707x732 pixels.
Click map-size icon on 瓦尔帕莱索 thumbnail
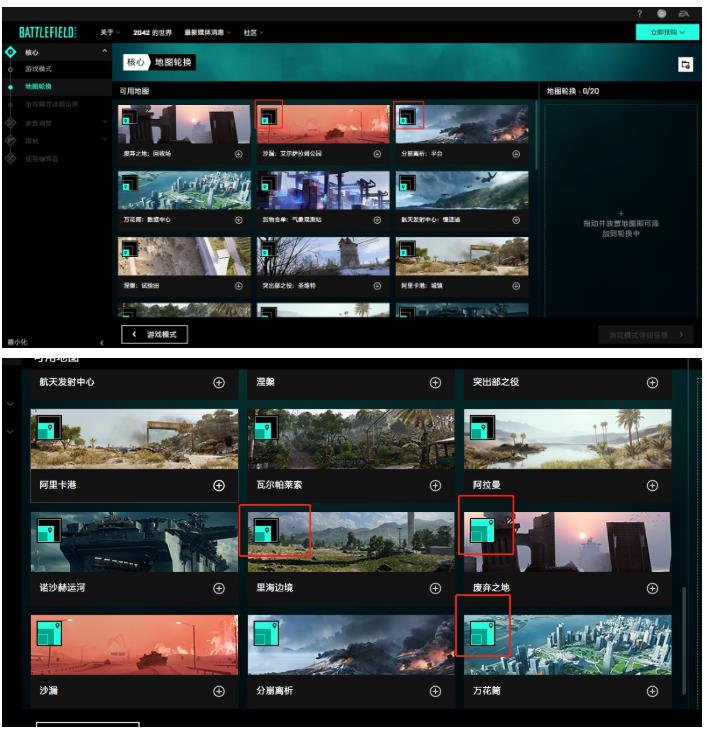point(266,428)
